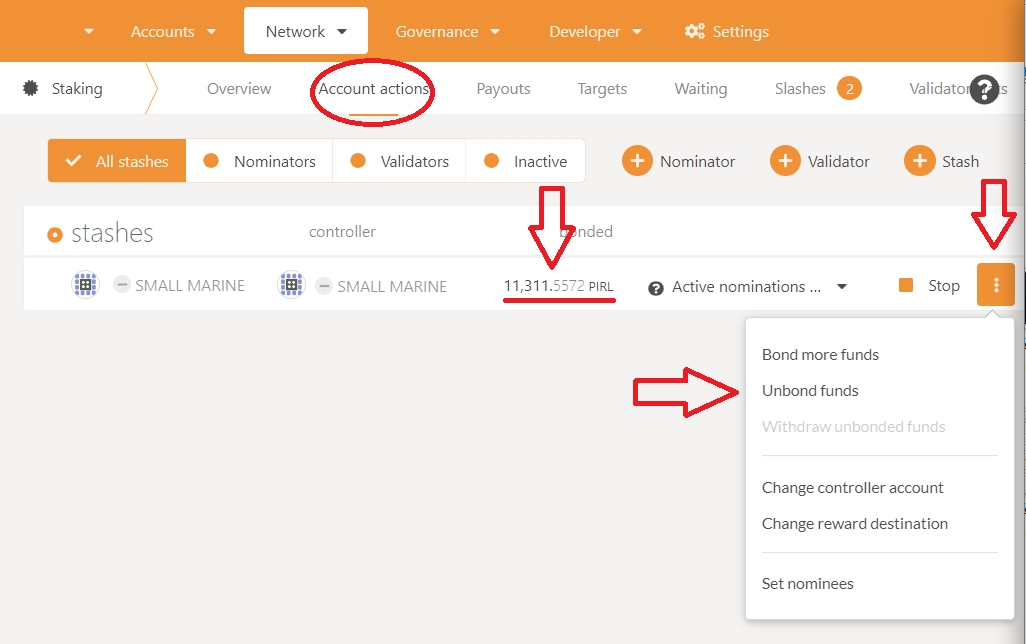The image size is (1026, 644).
Task: Open the Accounts dropdown menu
Action: click(173, 31)
